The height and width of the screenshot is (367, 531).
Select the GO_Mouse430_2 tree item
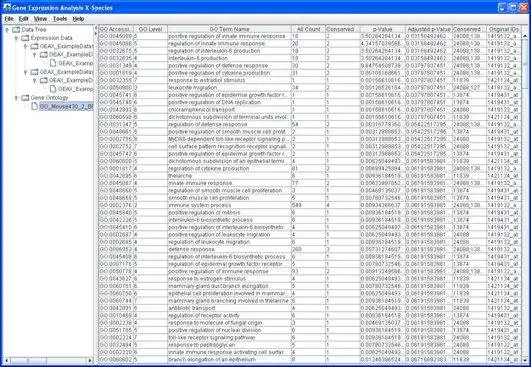pos(66,106)
